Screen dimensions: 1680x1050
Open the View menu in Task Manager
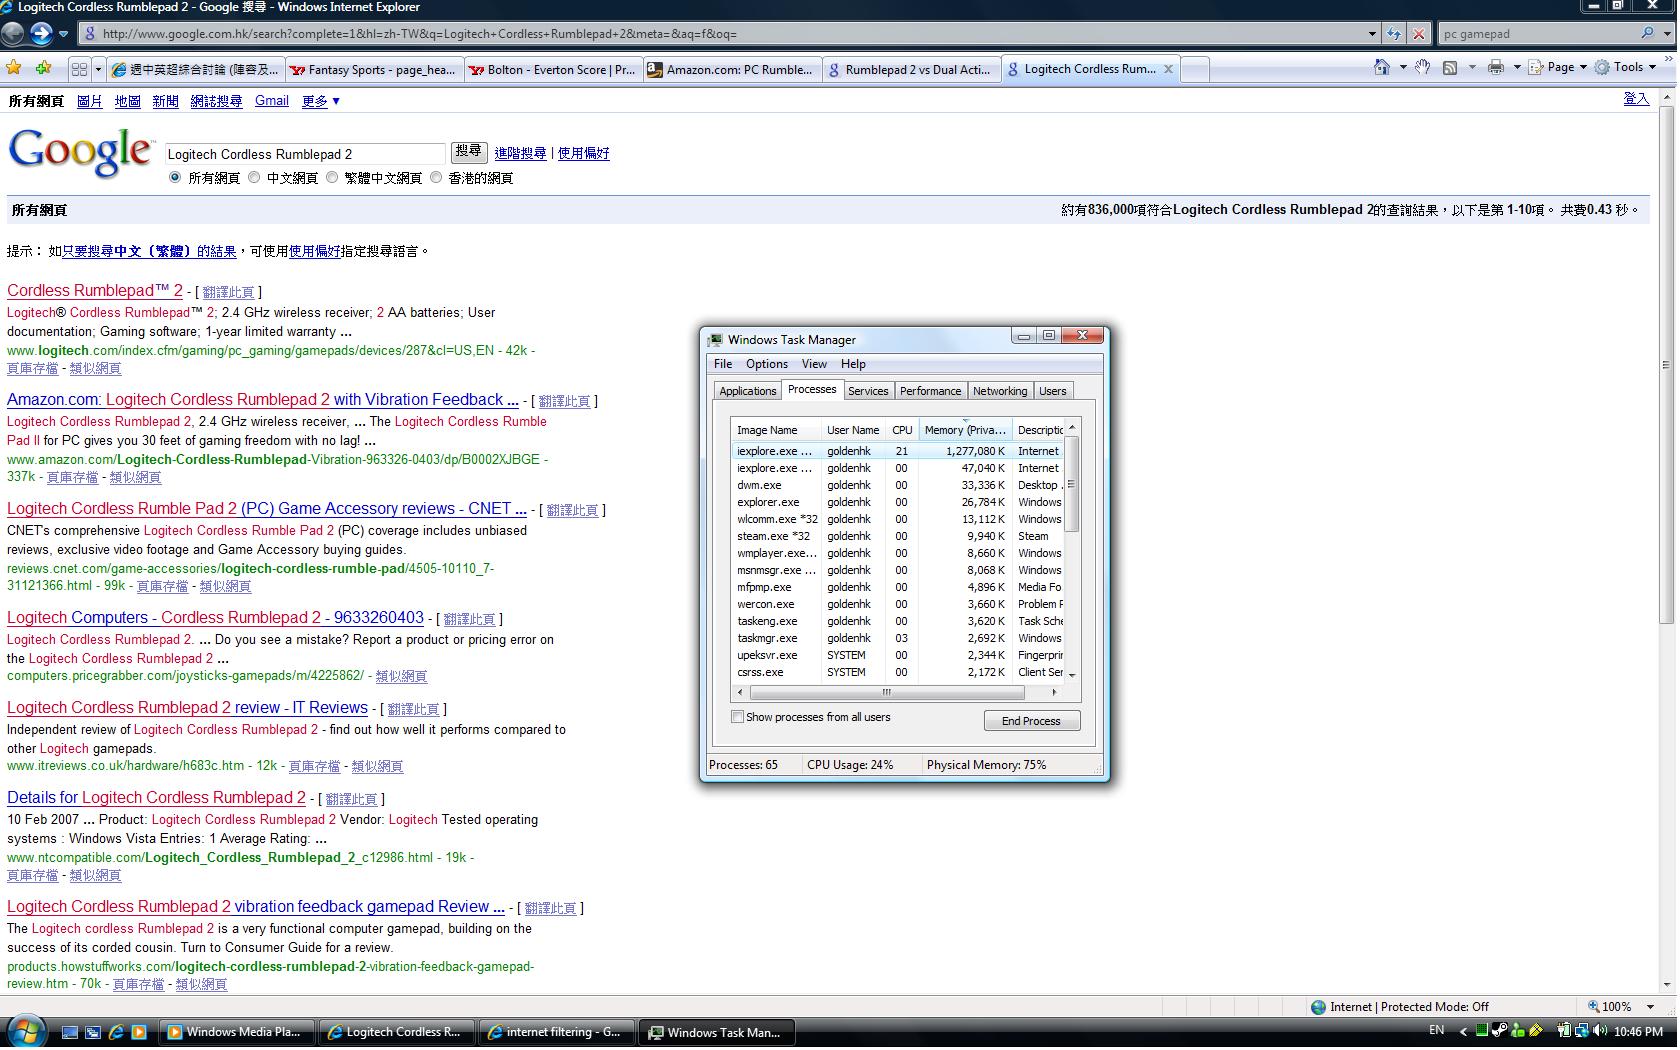pos(814,364)
